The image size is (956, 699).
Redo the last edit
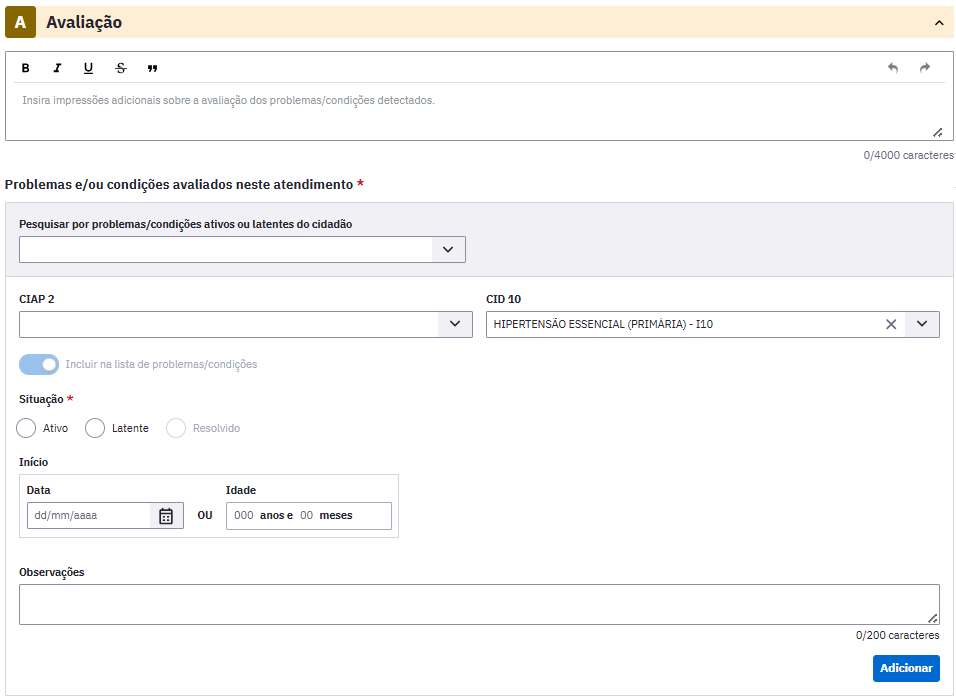pyautogui.click(x=925, y=68)
